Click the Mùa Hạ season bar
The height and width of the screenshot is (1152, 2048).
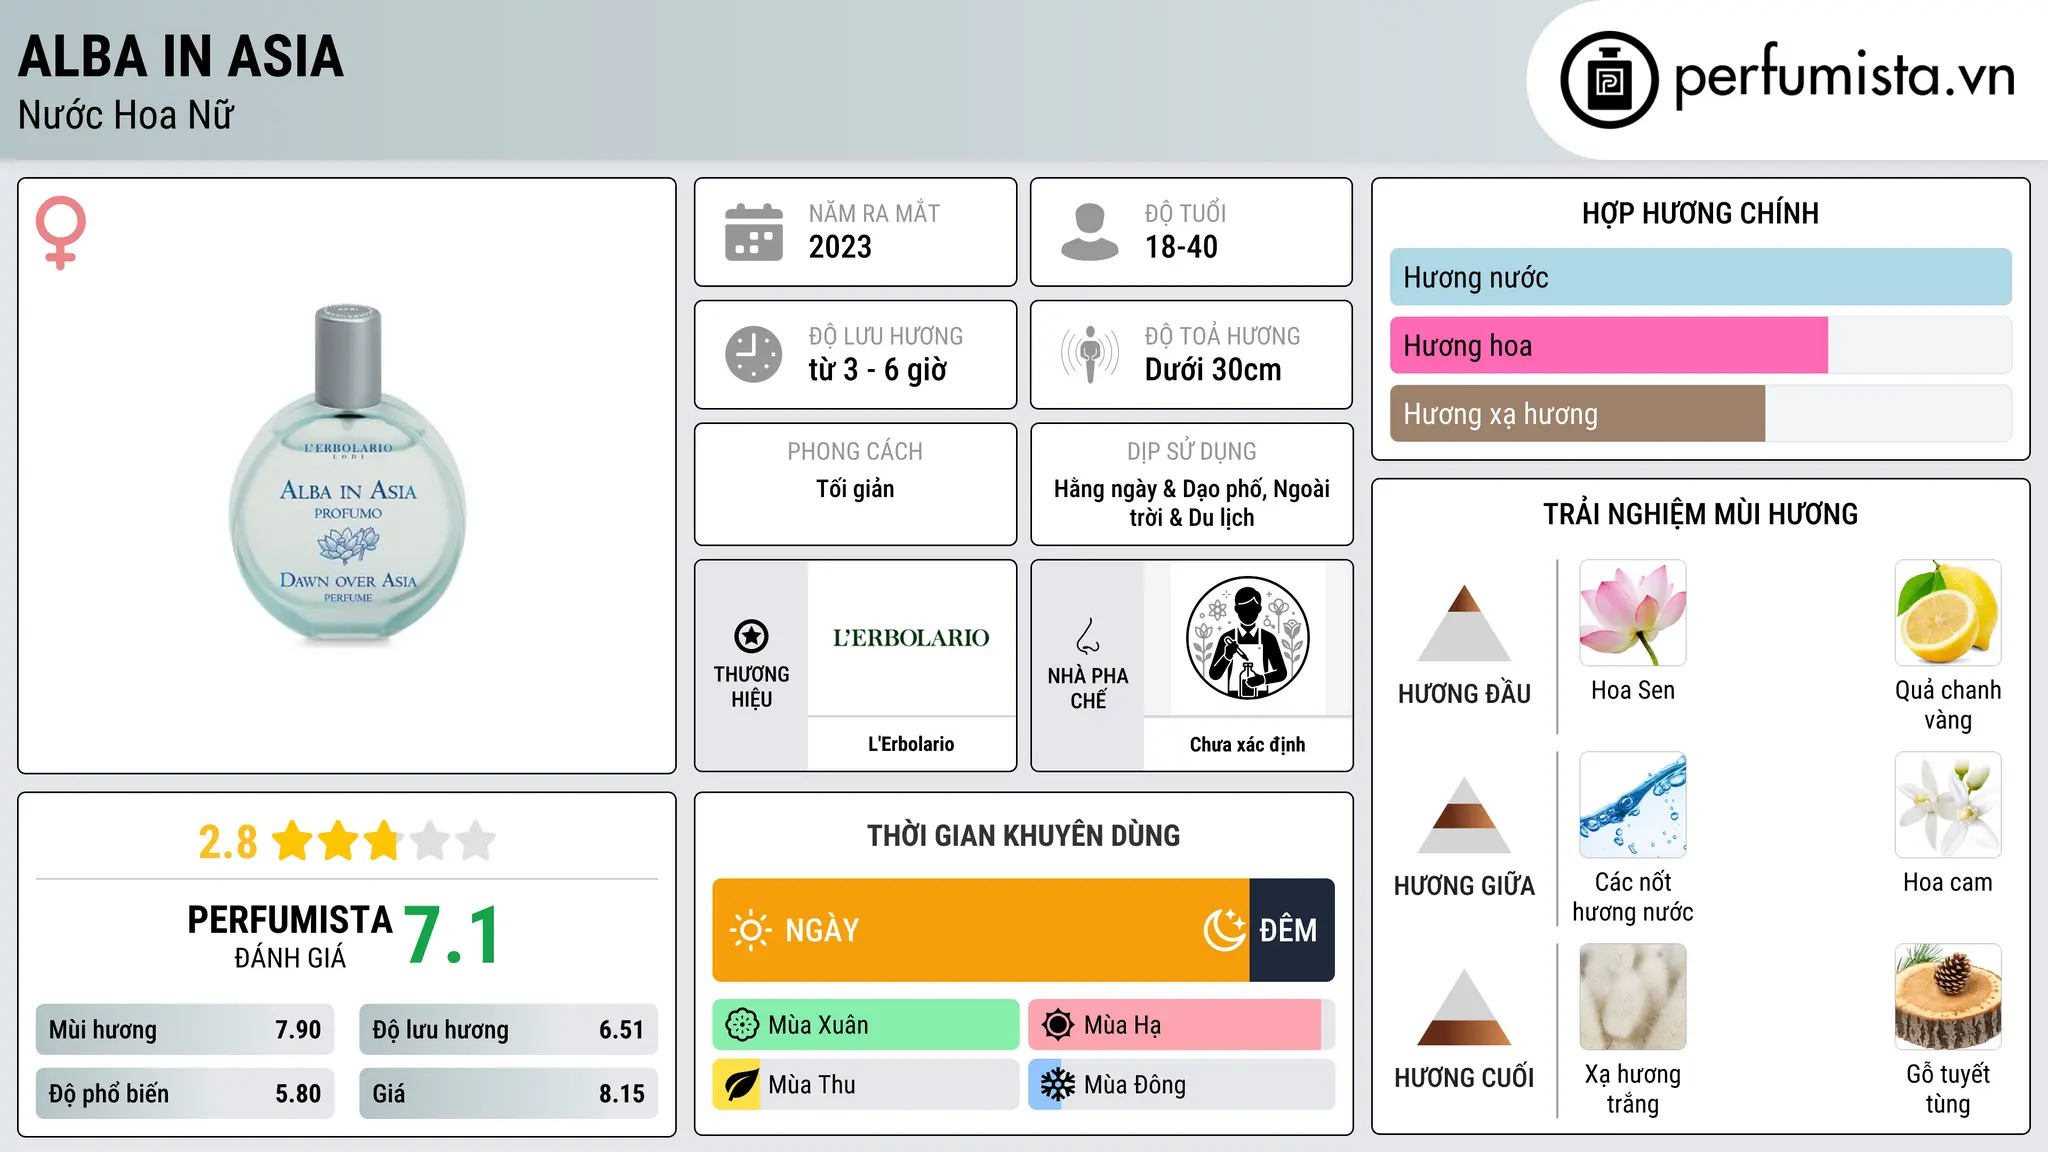[x=1182, y=1025]
